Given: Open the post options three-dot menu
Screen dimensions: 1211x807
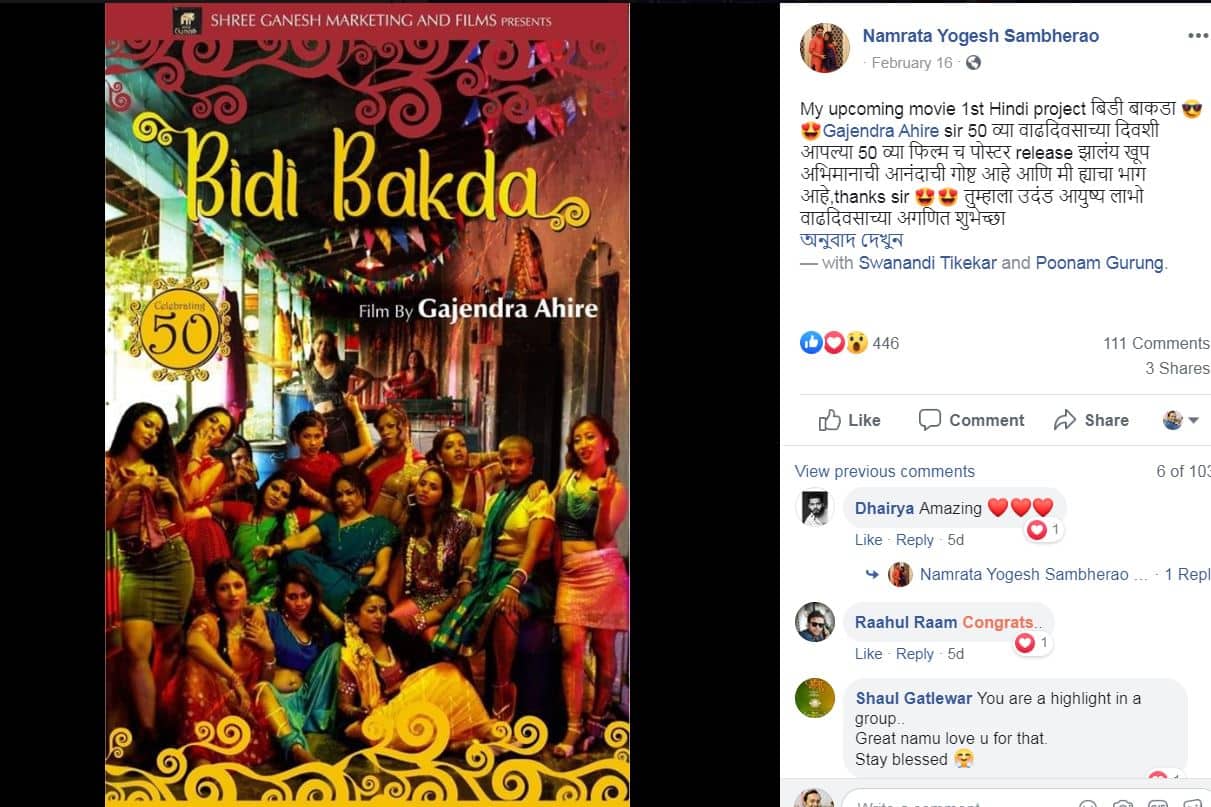Looking at the screenshot, I should [1197, 35].
